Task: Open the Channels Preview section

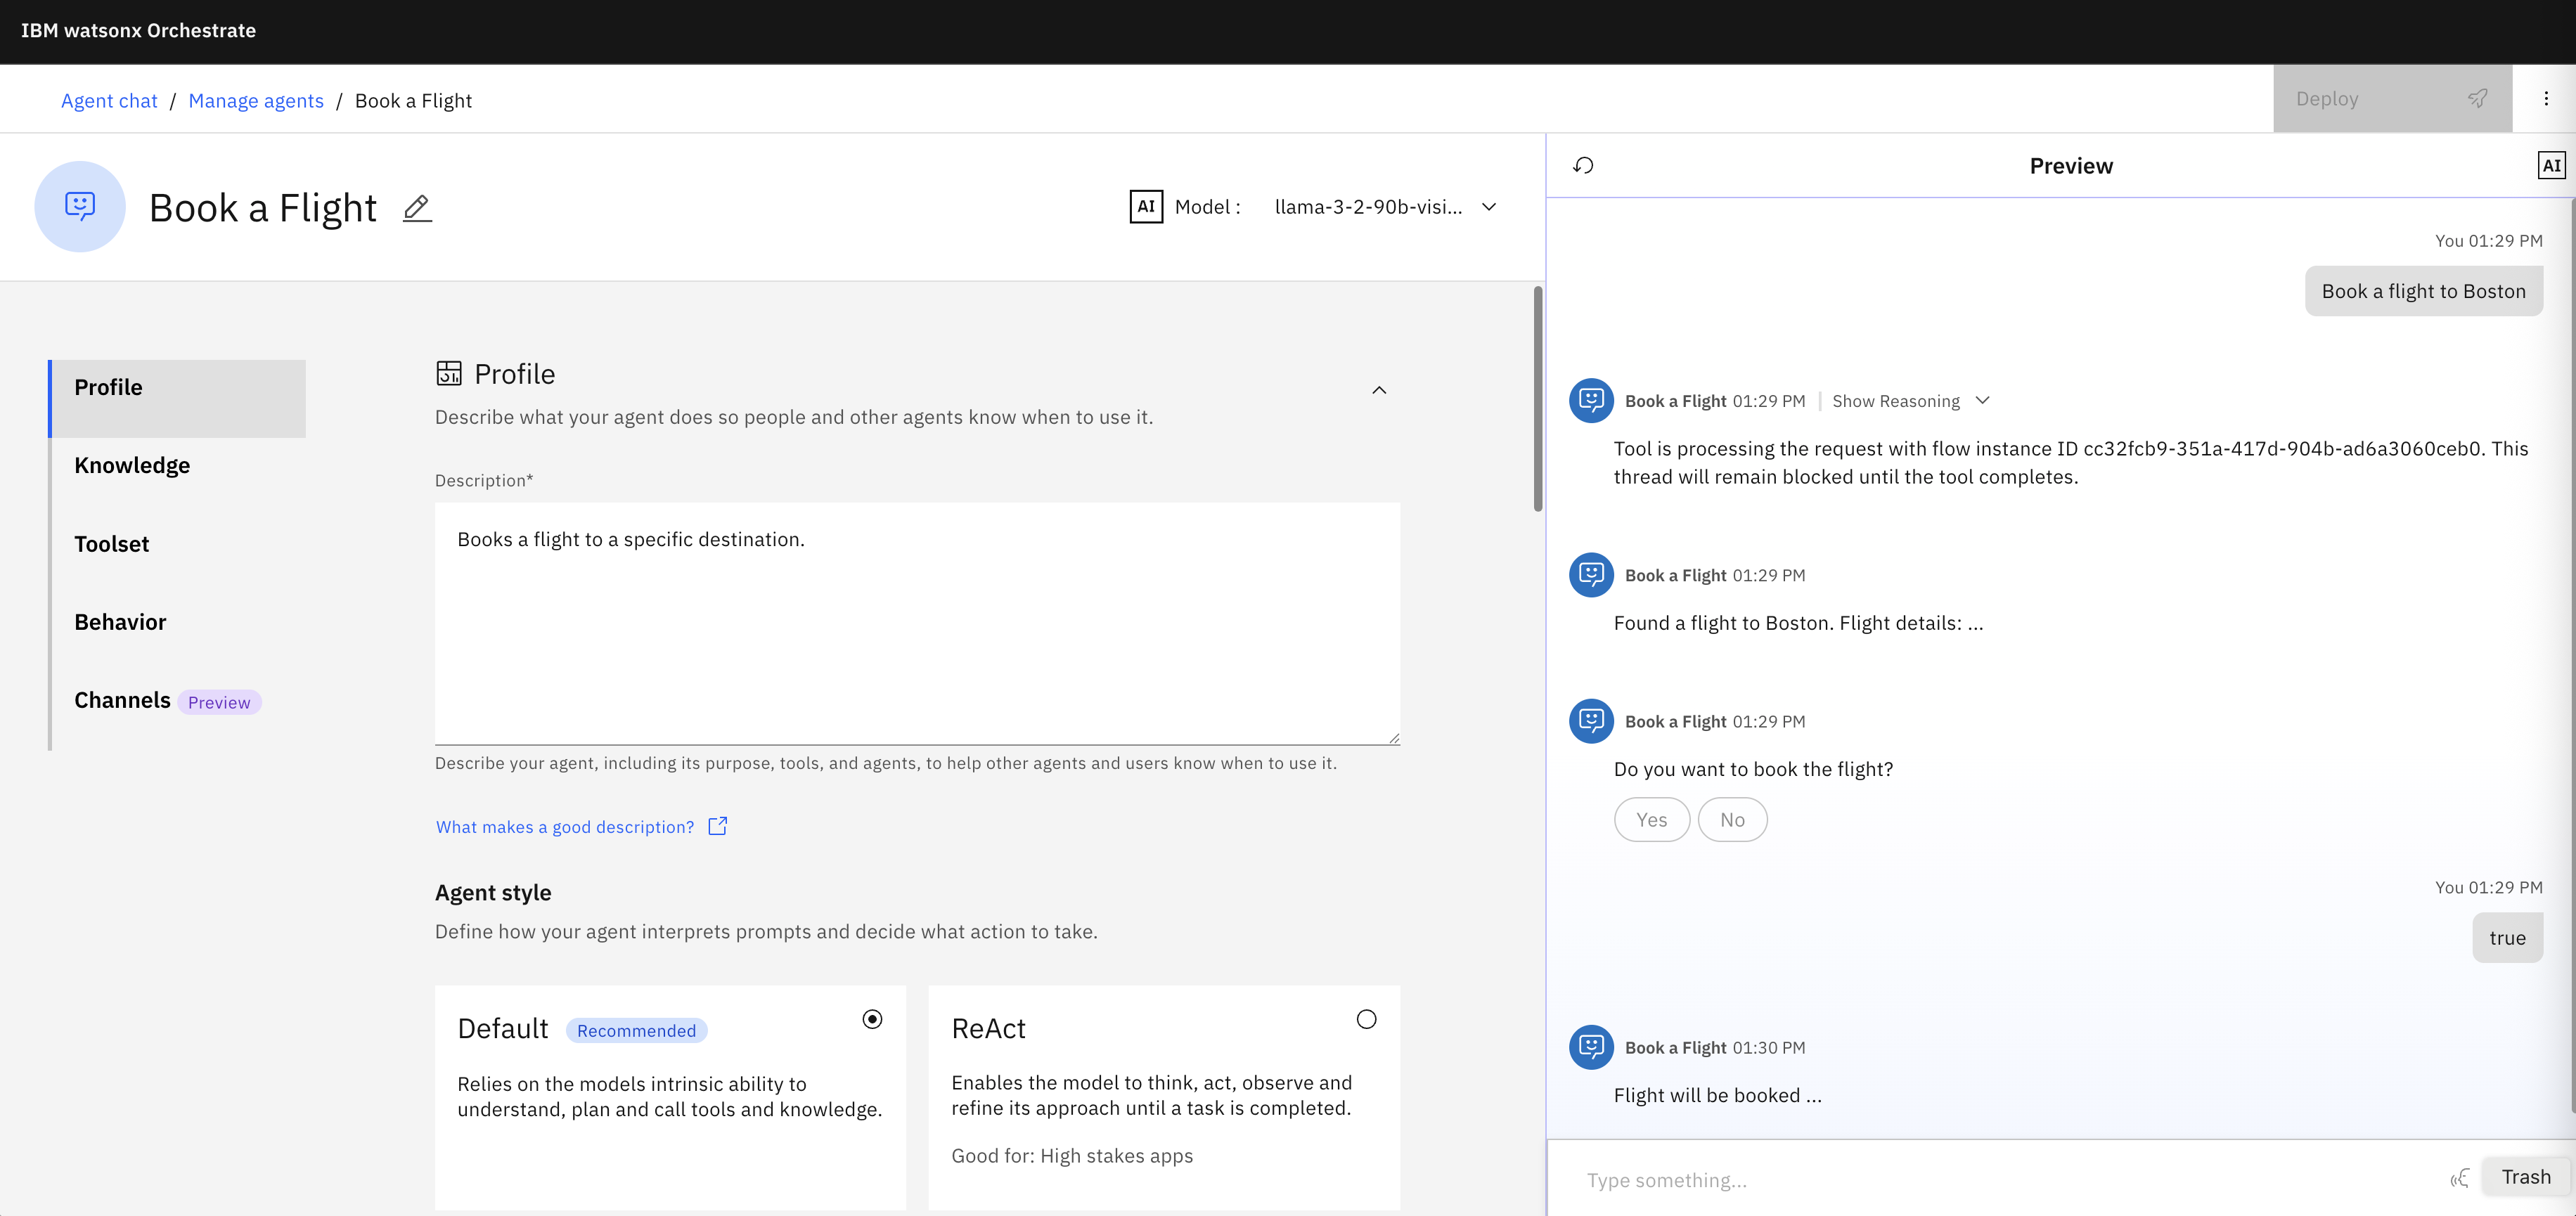Action: coord(178,701)
